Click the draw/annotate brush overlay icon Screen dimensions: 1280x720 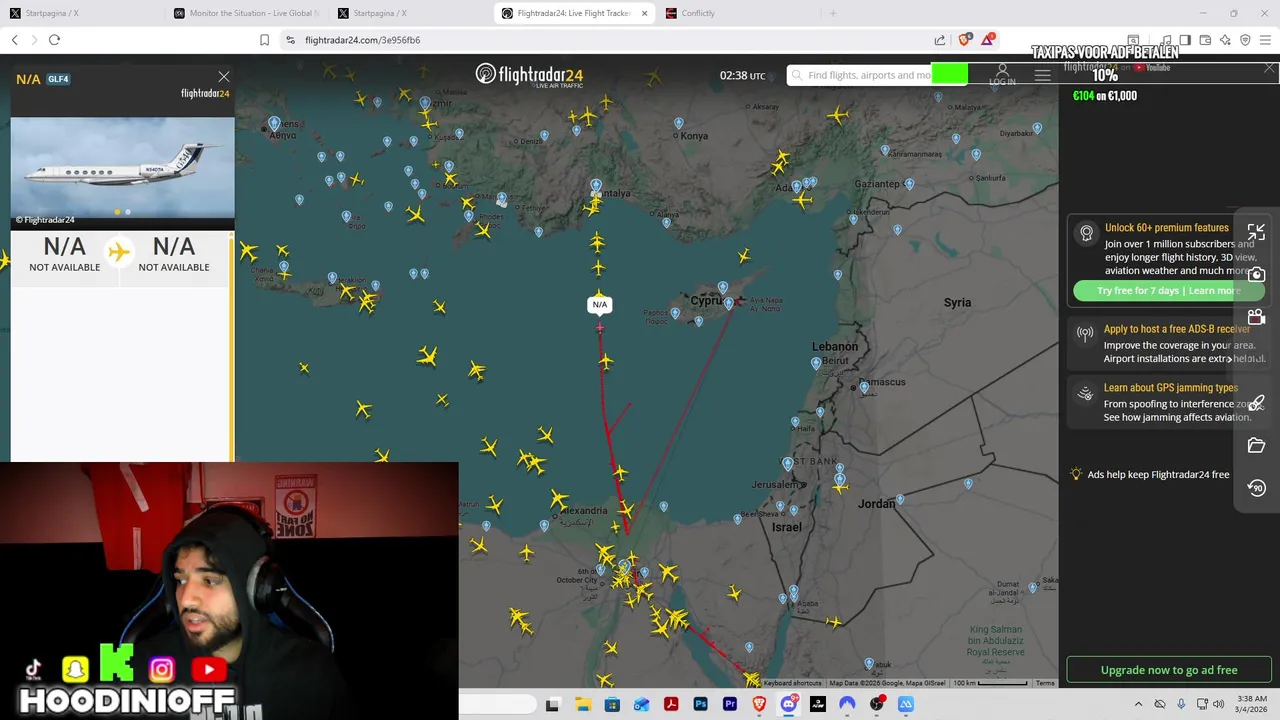pos(1256,402)
